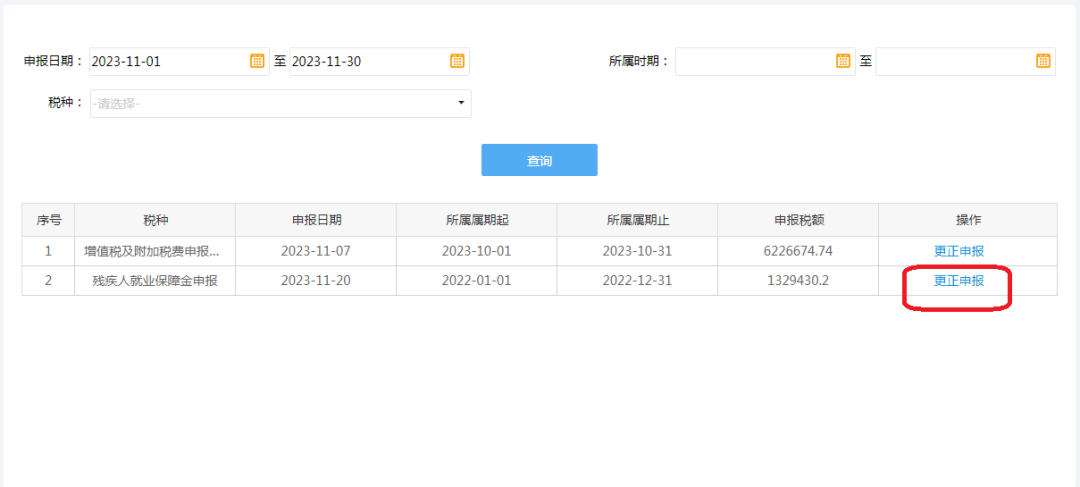
Task: Open calendar for 所属时期 end date
Action: click(x=1043, y=61)
